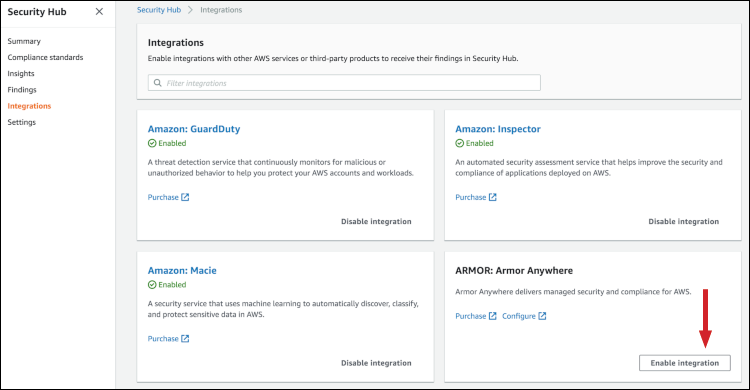Open Armor Anywhere Configure link
Screen dimensions: 750x390
point(518,316)
